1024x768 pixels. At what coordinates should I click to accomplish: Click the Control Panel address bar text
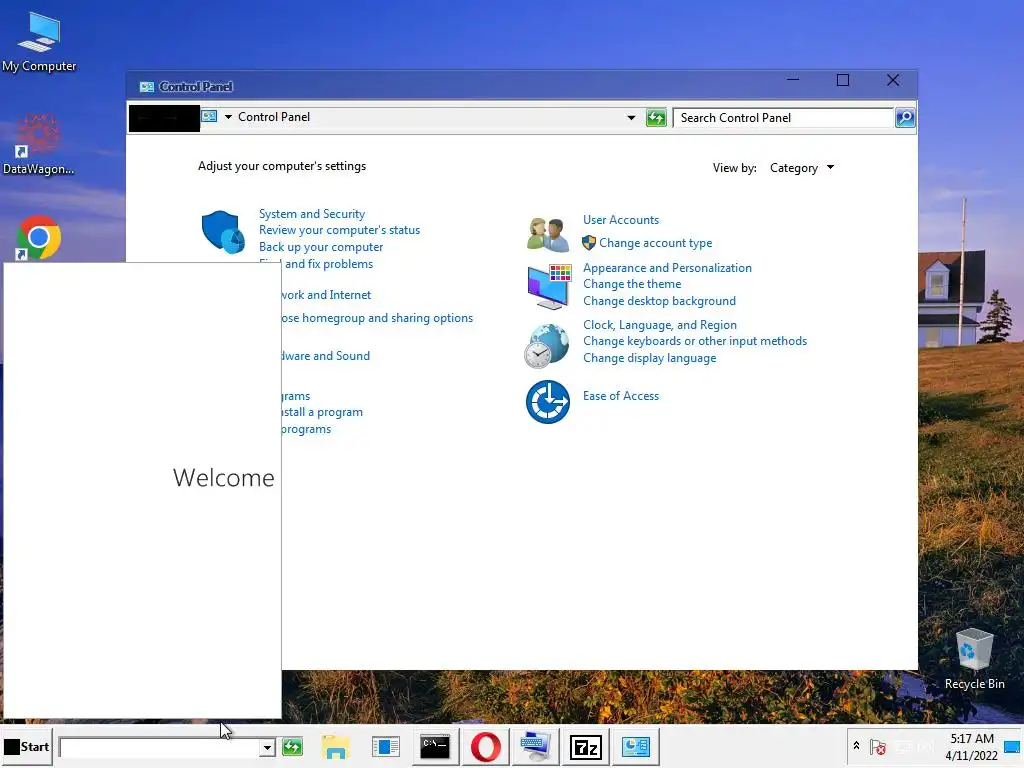click(274, 117)
